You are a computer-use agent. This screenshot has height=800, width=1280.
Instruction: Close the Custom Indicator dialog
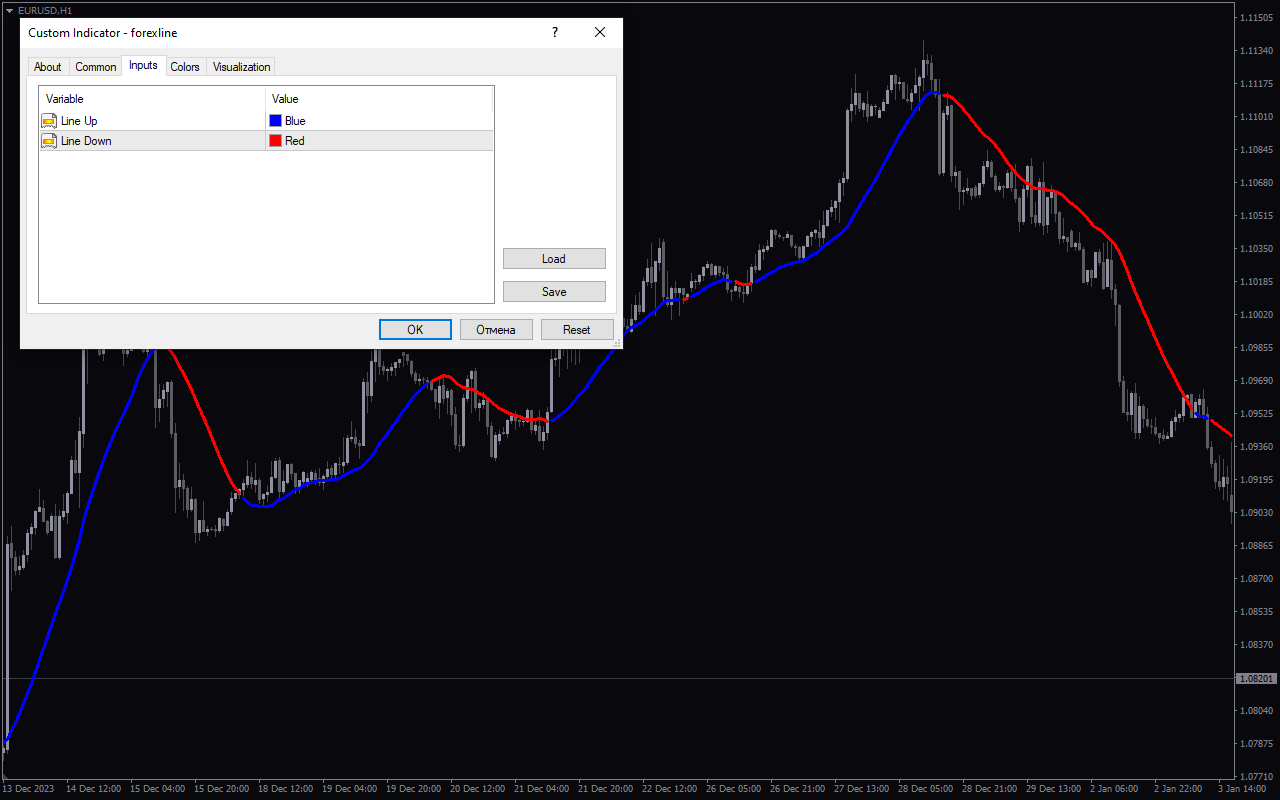600,32
